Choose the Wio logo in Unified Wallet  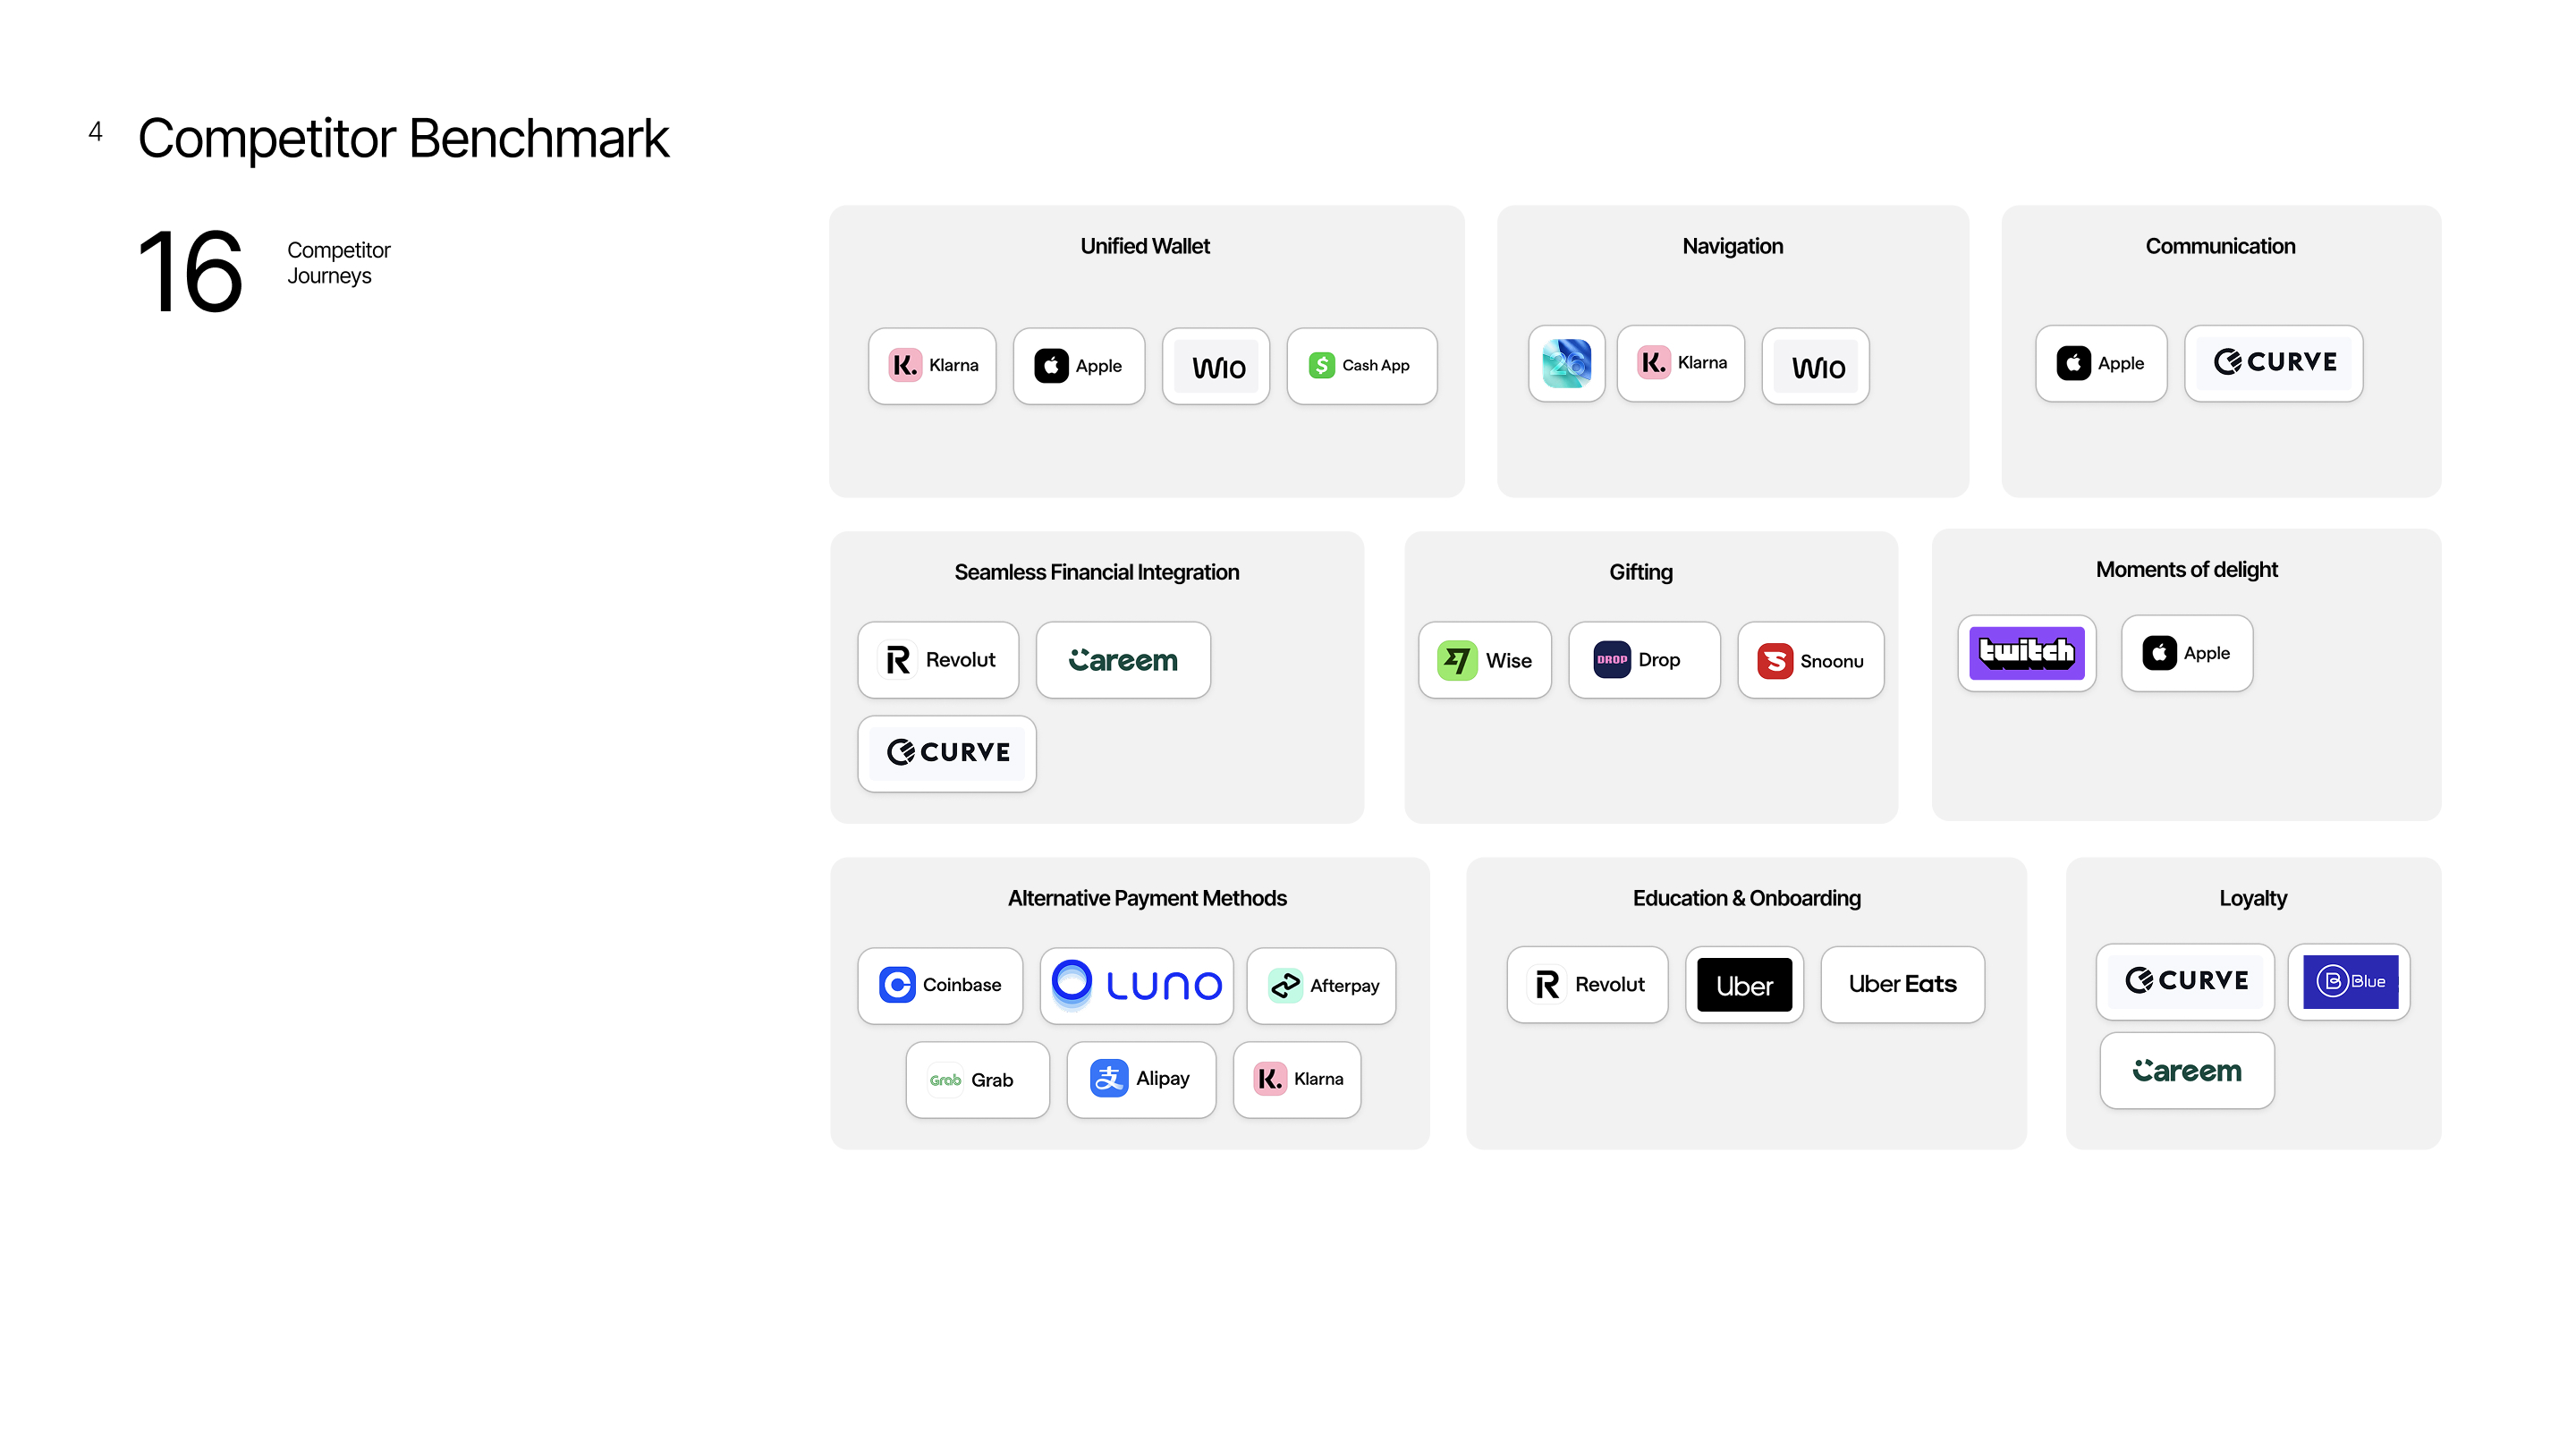(x=1216, y=366)
